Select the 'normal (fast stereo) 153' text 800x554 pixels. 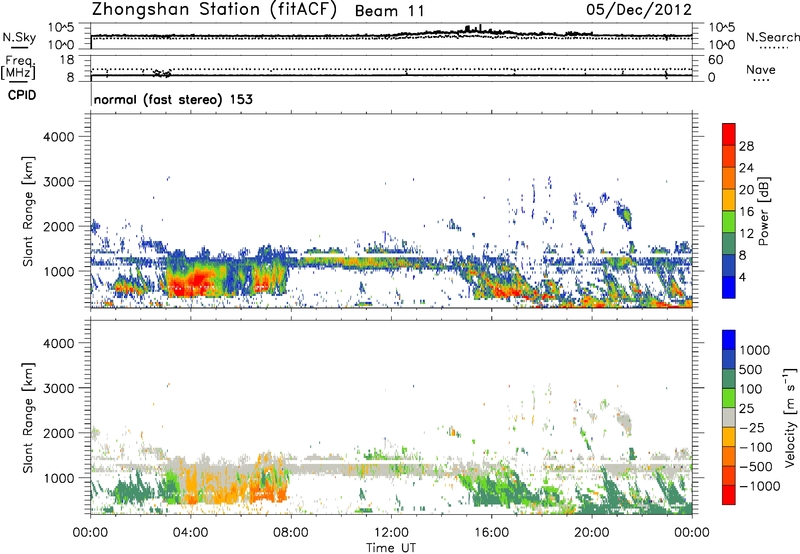coord(173,99)
